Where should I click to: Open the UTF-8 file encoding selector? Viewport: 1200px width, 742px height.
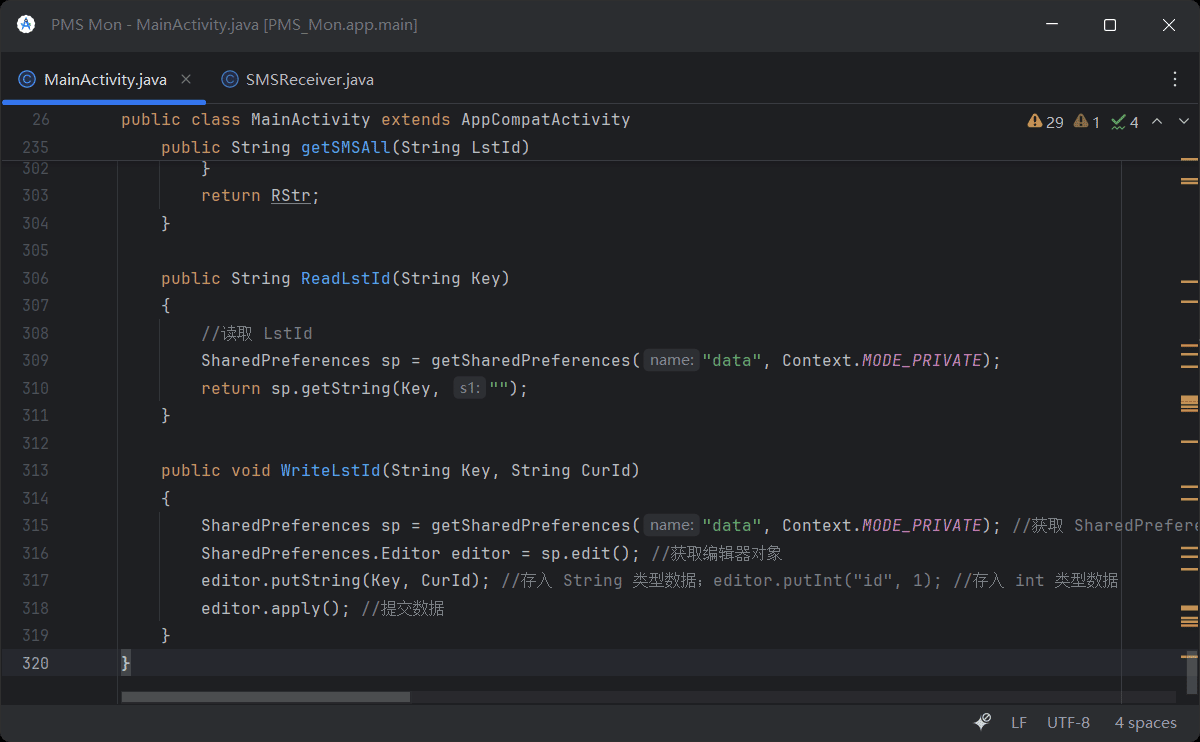(1068, 722)
